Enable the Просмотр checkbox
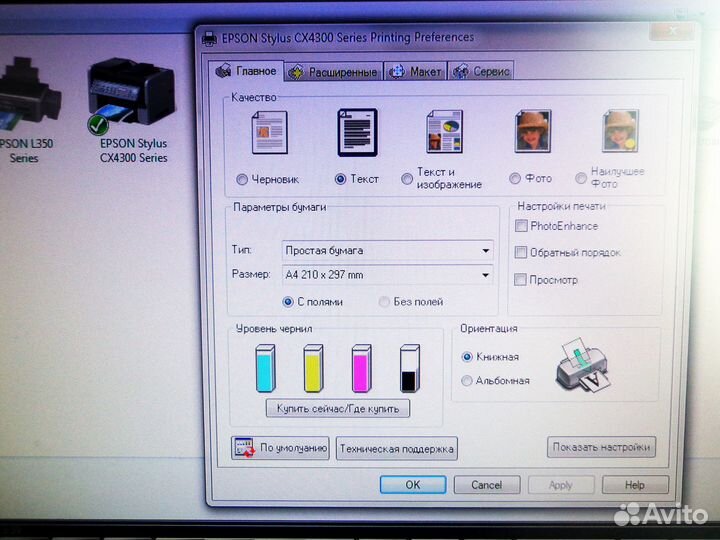This screenshot has height=540, width=720. click(x=520, y=280)
